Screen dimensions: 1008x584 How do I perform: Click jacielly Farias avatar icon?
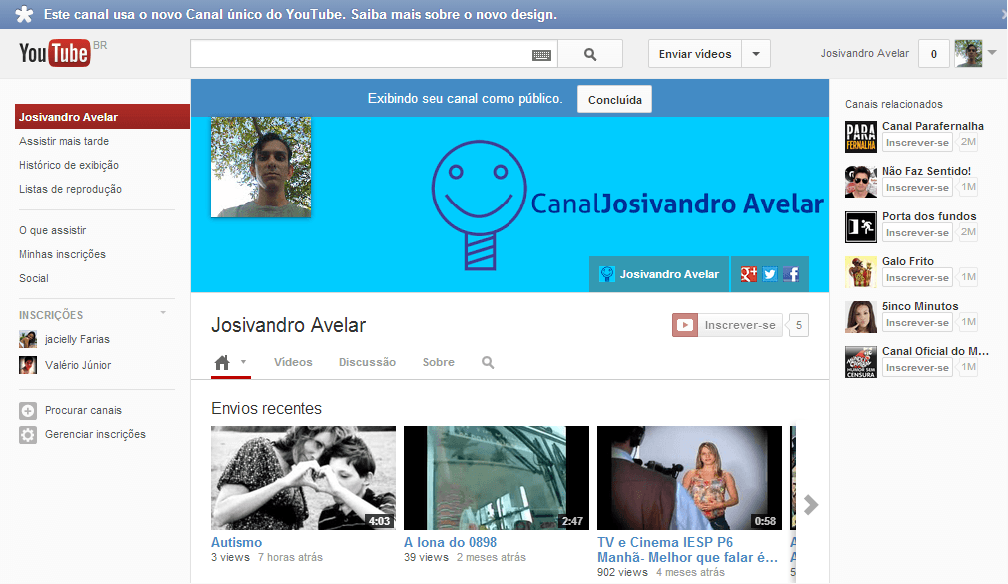(x=28, y=339)
